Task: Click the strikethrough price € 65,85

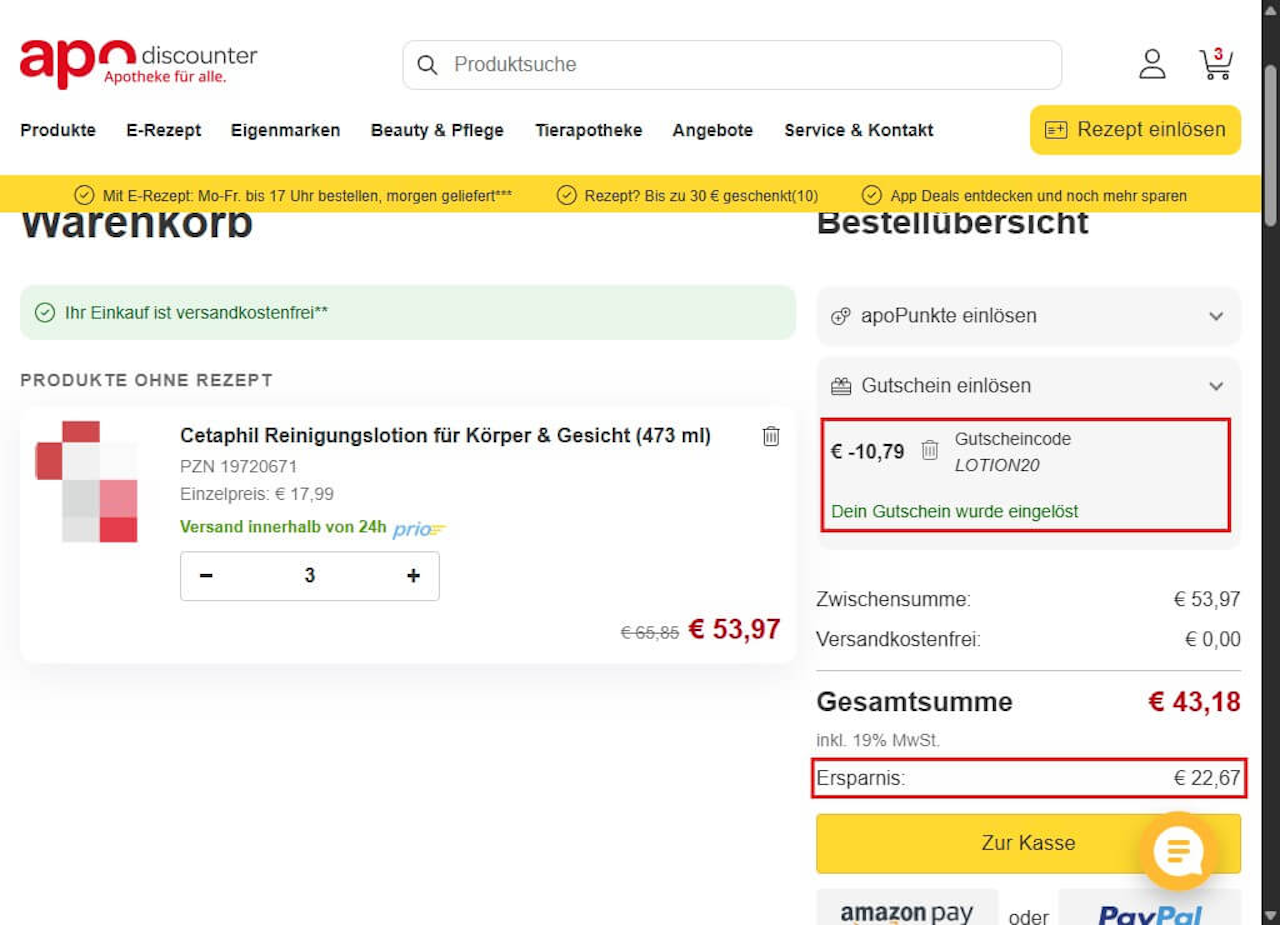Action: pos(650,632)
